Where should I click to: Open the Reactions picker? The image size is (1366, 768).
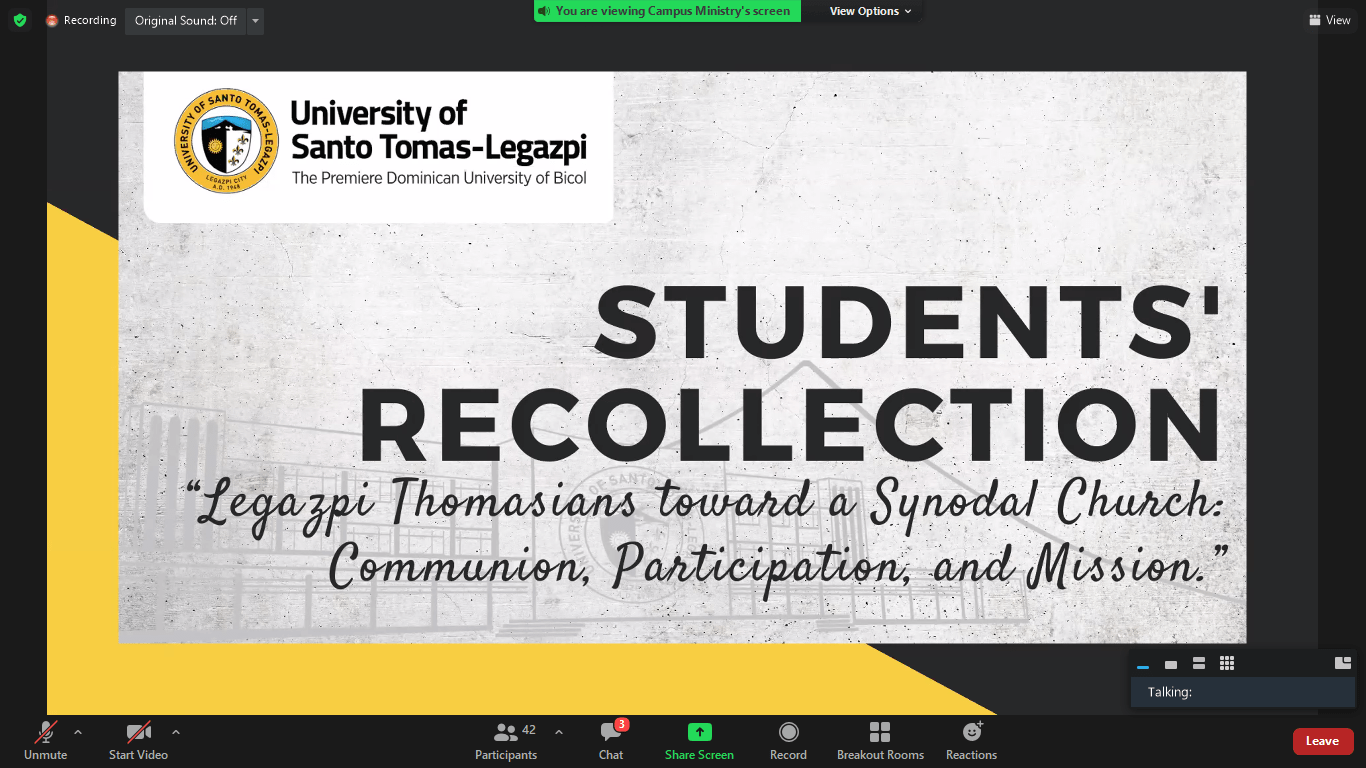[x=970, y=740]
